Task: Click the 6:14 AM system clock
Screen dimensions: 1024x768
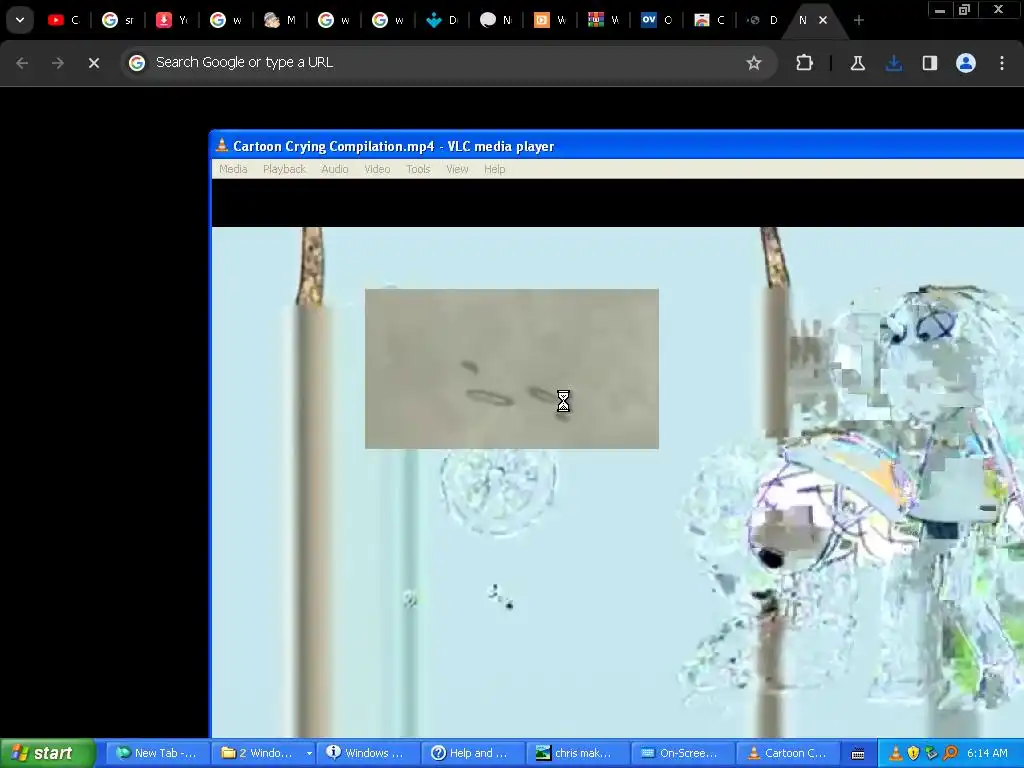Action: coord(987,754)
